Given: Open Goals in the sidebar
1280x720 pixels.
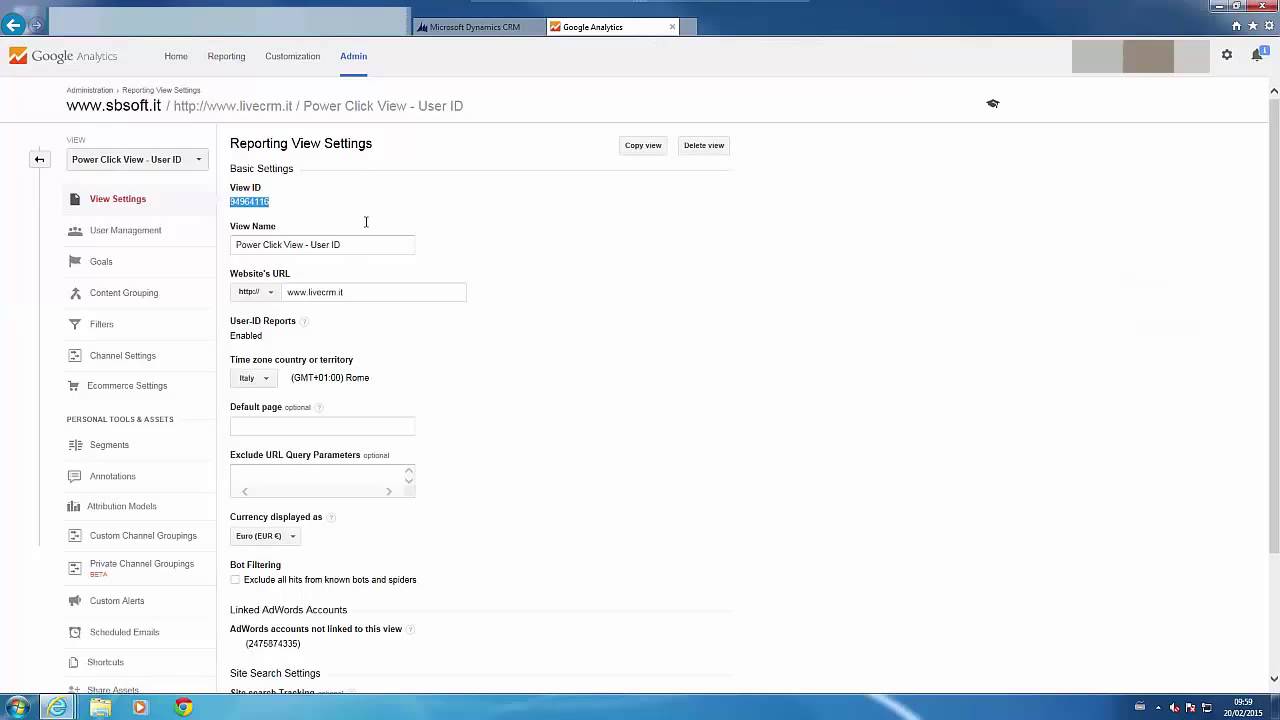Looking at the screenshot, I should [x=101, y=262].
